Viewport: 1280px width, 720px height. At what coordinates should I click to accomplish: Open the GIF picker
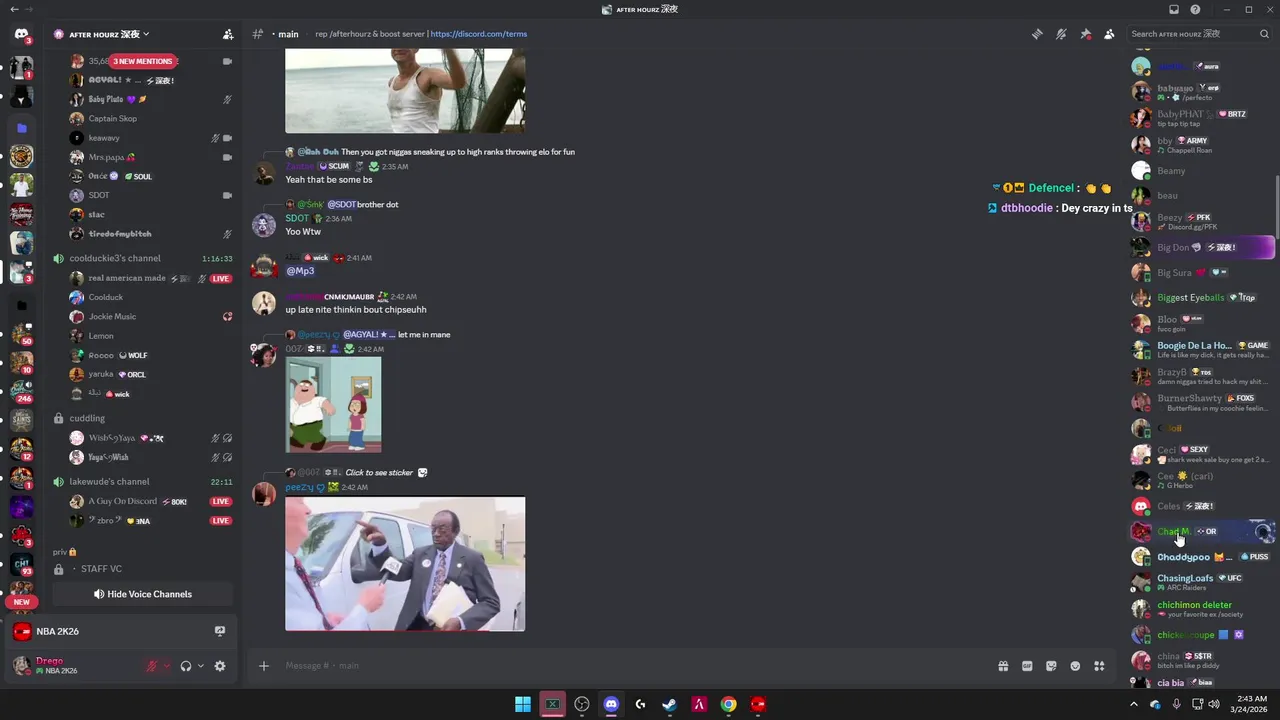point(1027,666)
